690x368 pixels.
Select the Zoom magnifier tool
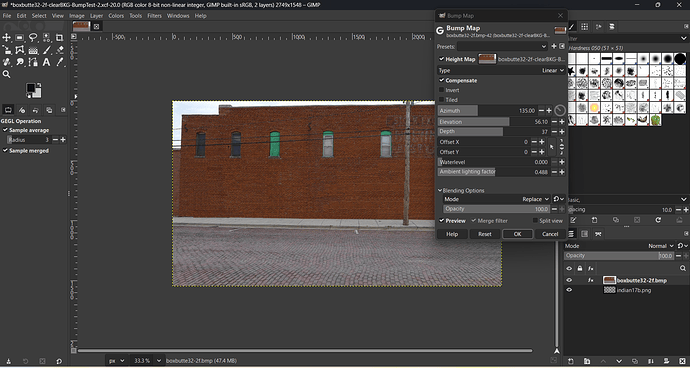(7, 75)
